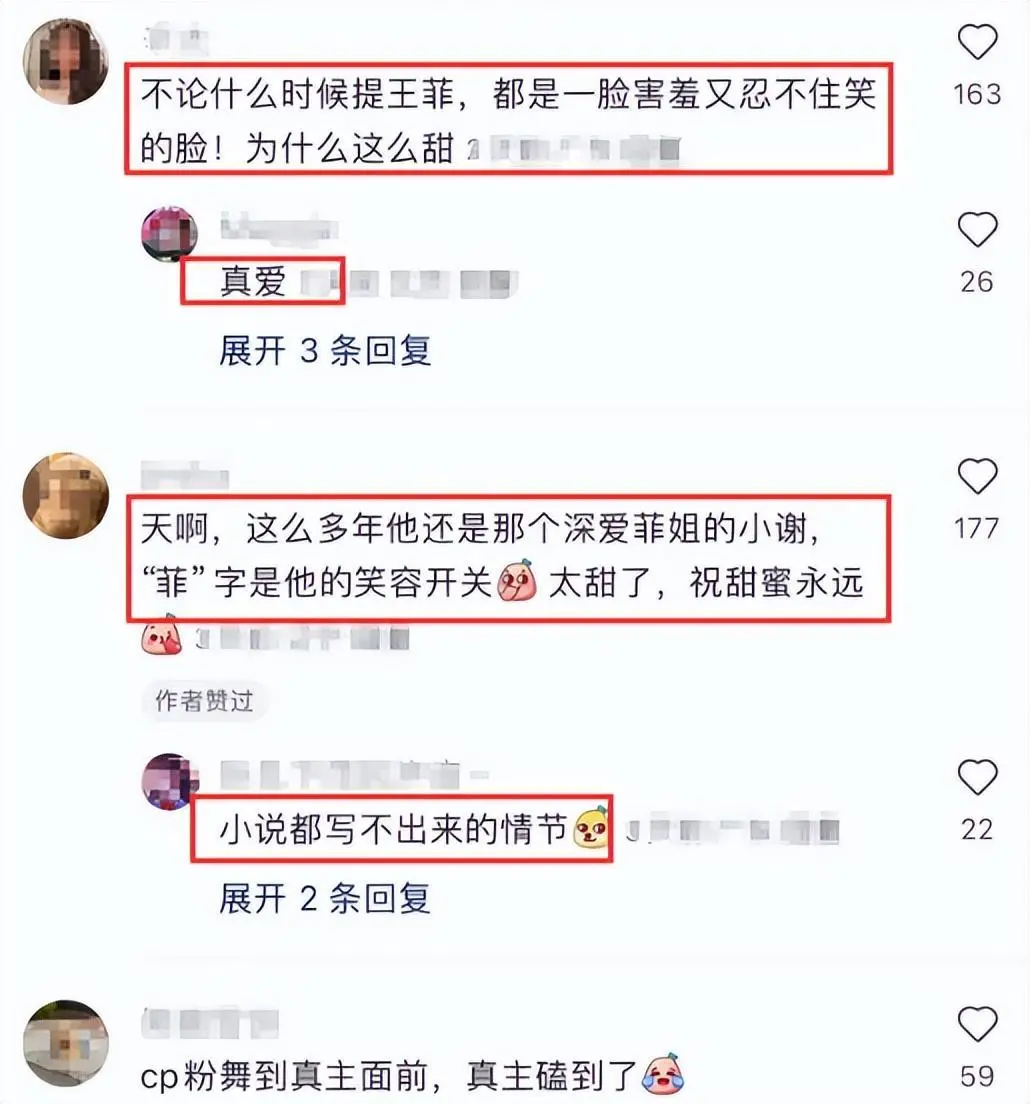This screenshot has width=1030, height=1104.
Task: Expand 展开 2 条回复 replies
Action: point(325,898)
